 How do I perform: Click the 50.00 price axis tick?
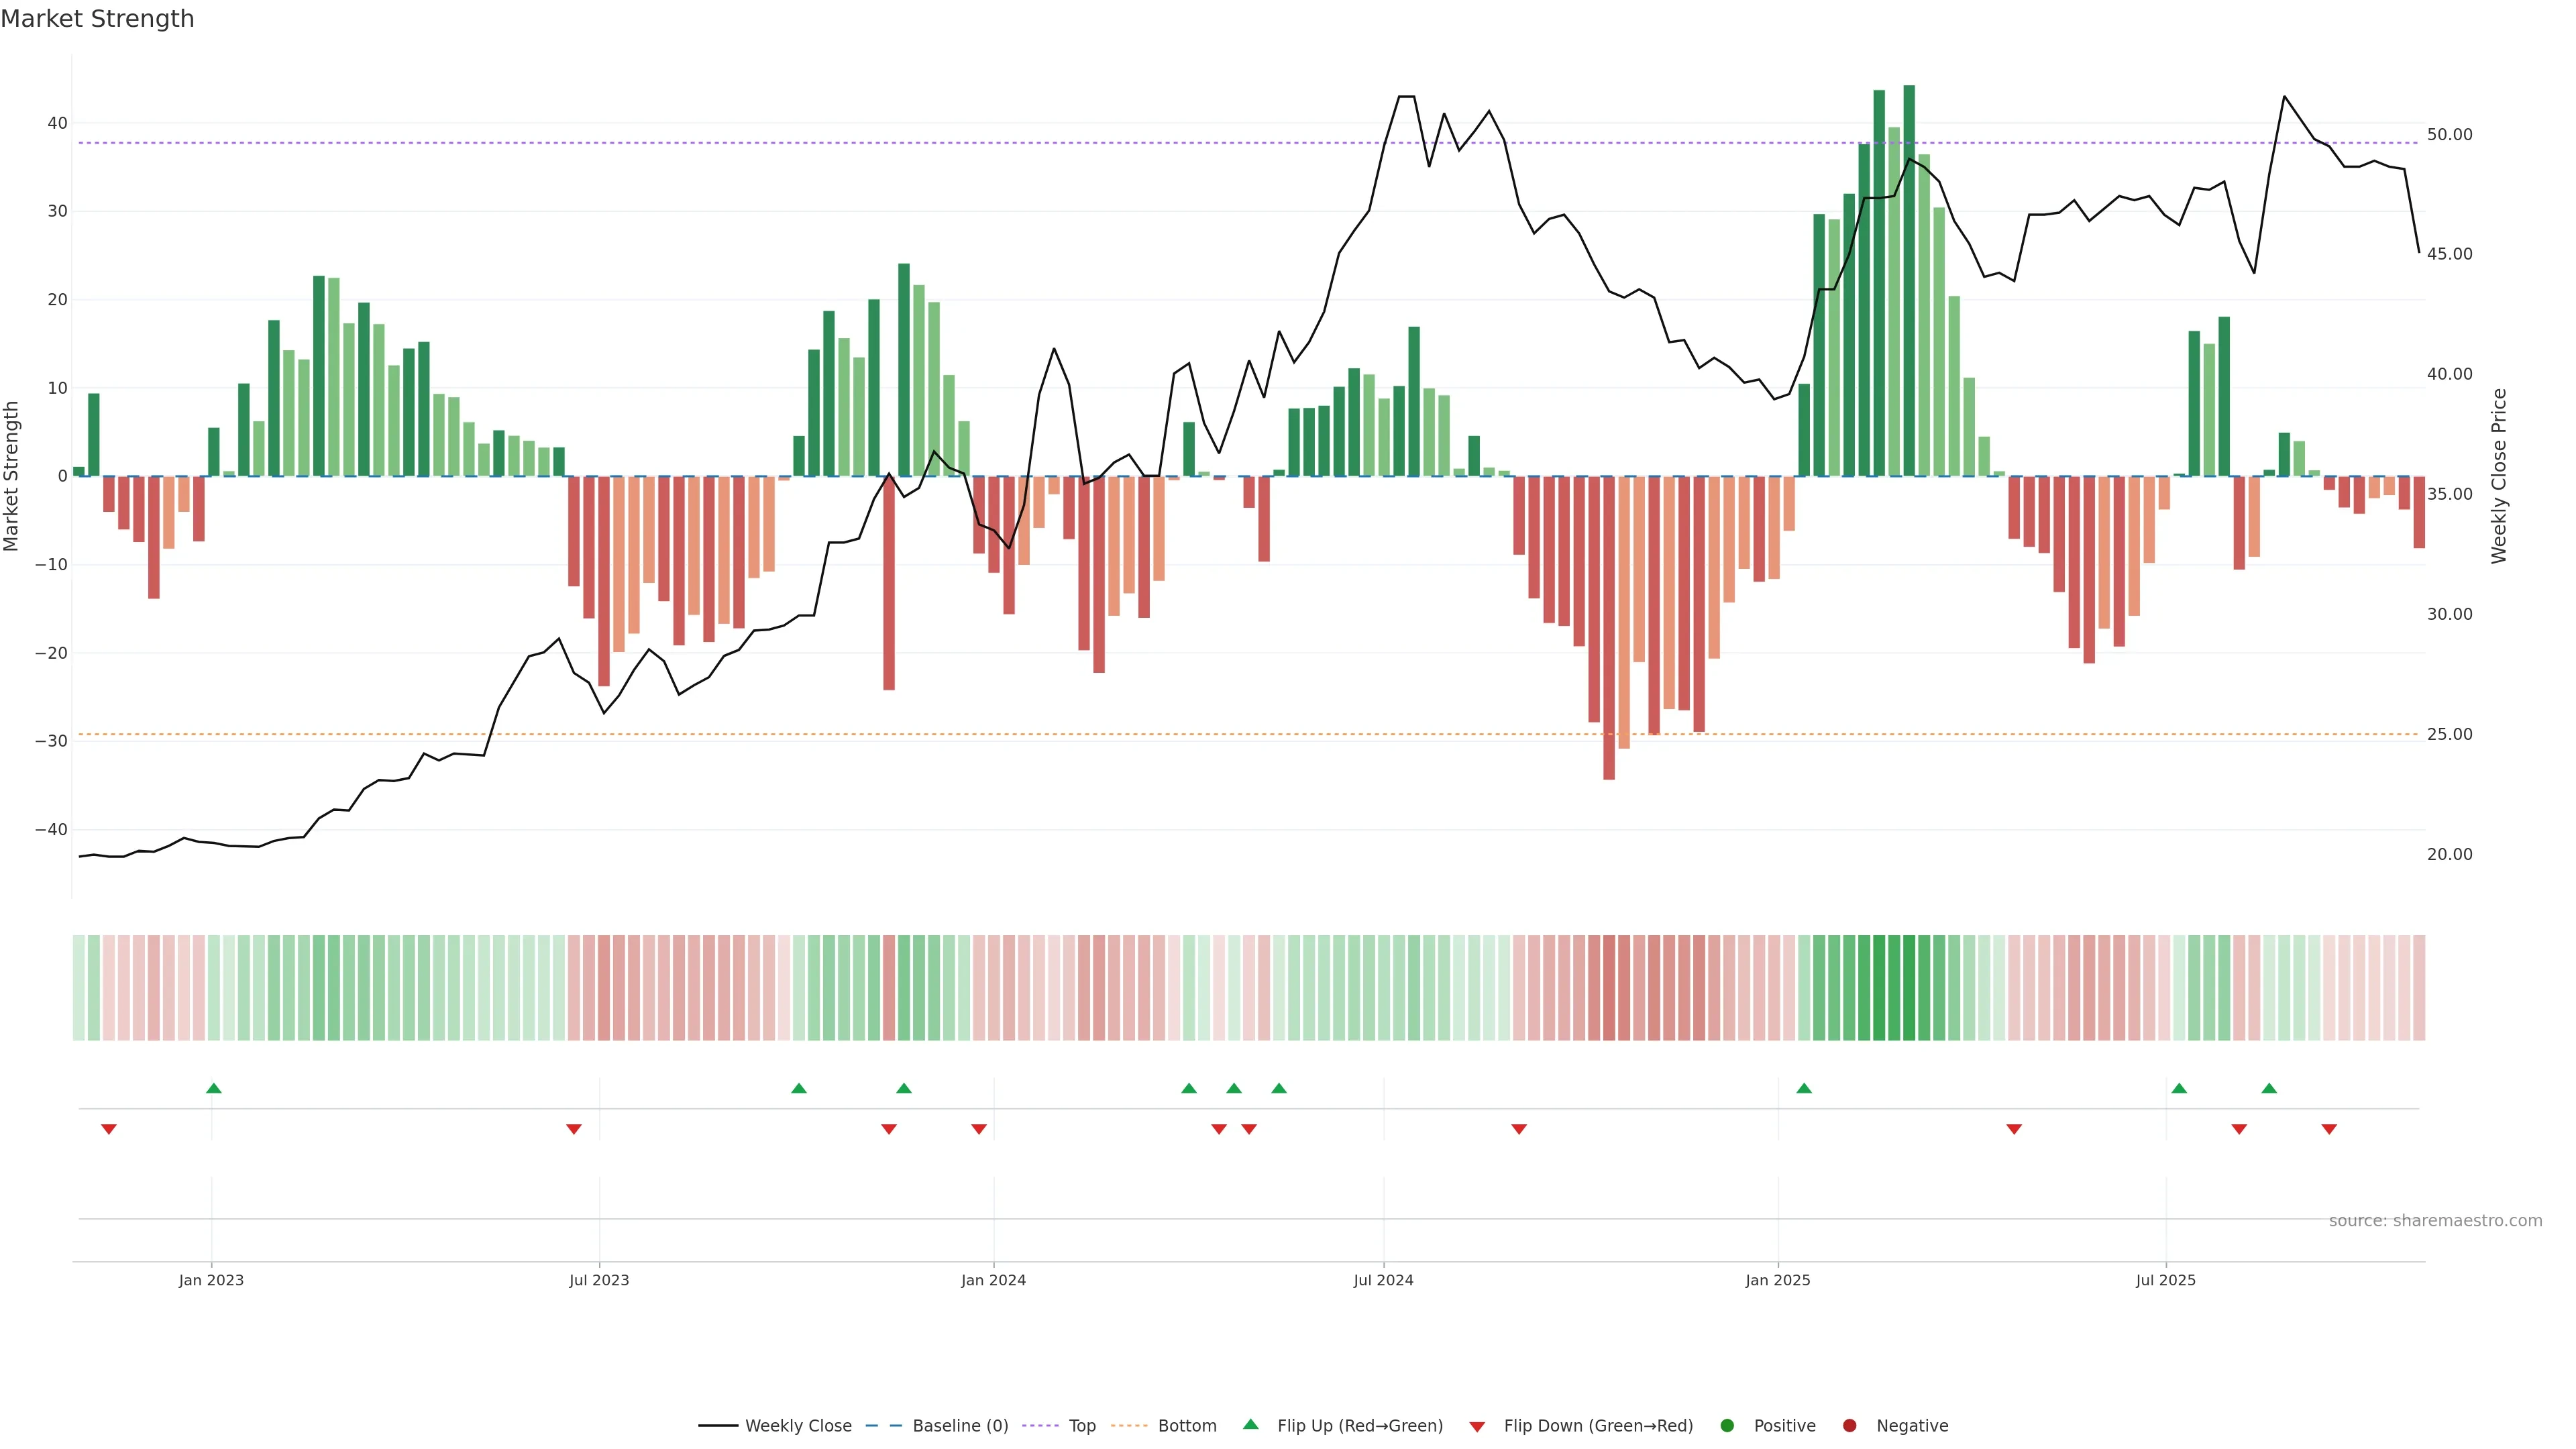point(2449,134)
